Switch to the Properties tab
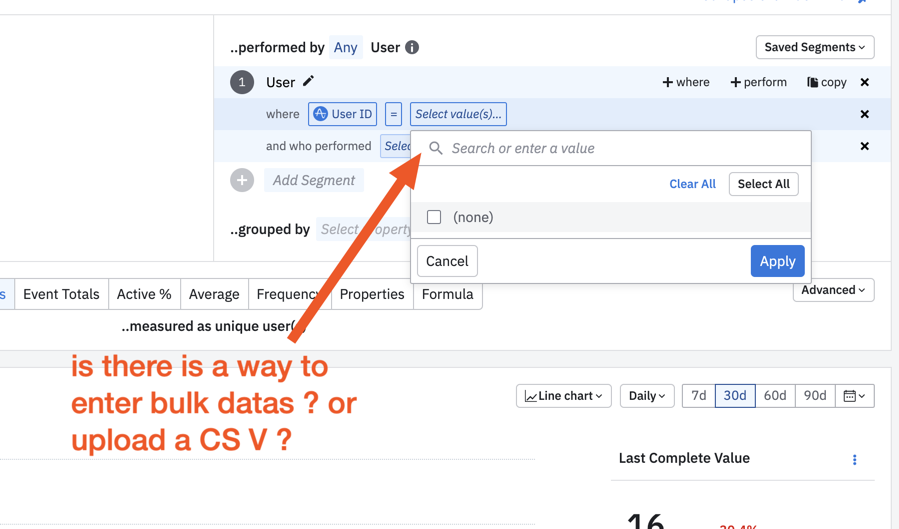899x529 pixels. (372, 294)
